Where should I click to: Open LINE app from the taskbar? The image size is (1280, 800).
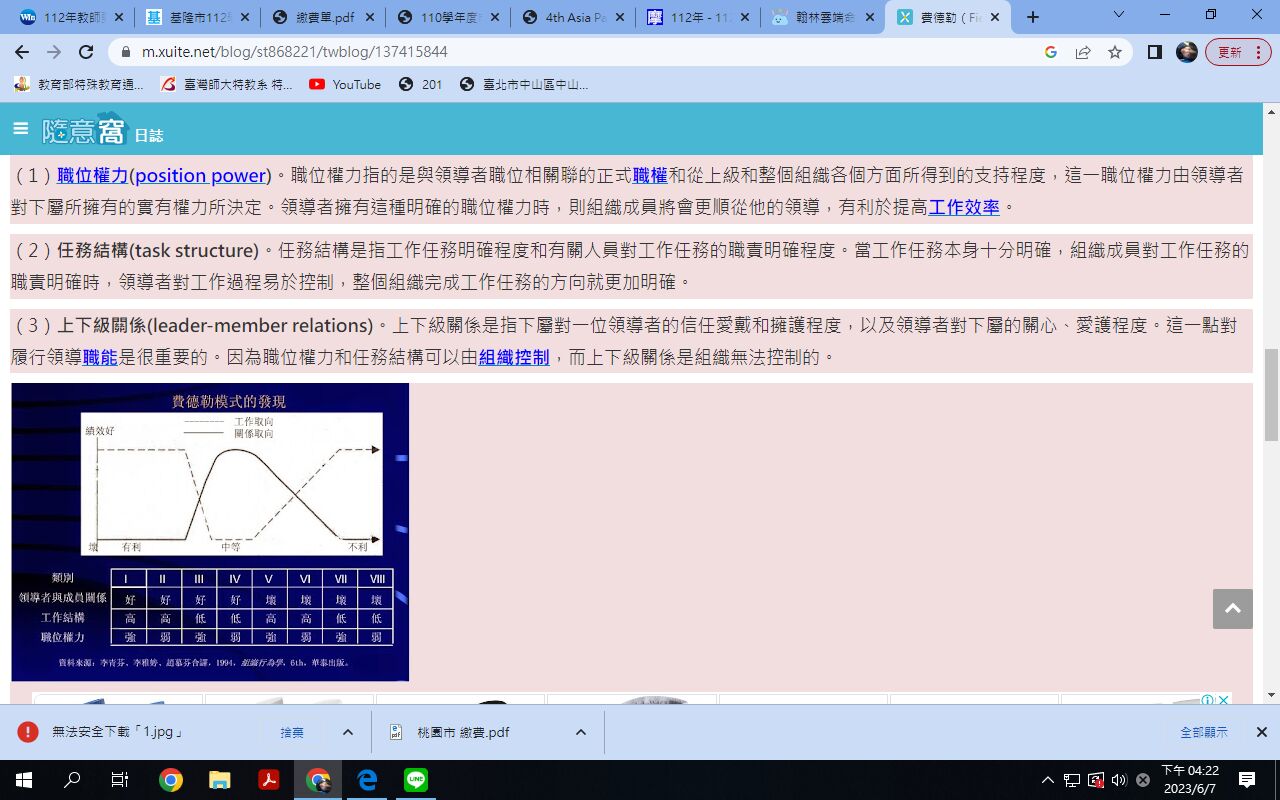[415, 780]
